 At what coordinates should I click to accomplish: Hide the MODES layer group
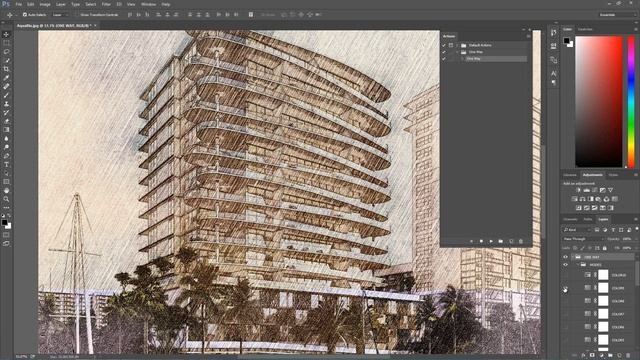[565, 265]
